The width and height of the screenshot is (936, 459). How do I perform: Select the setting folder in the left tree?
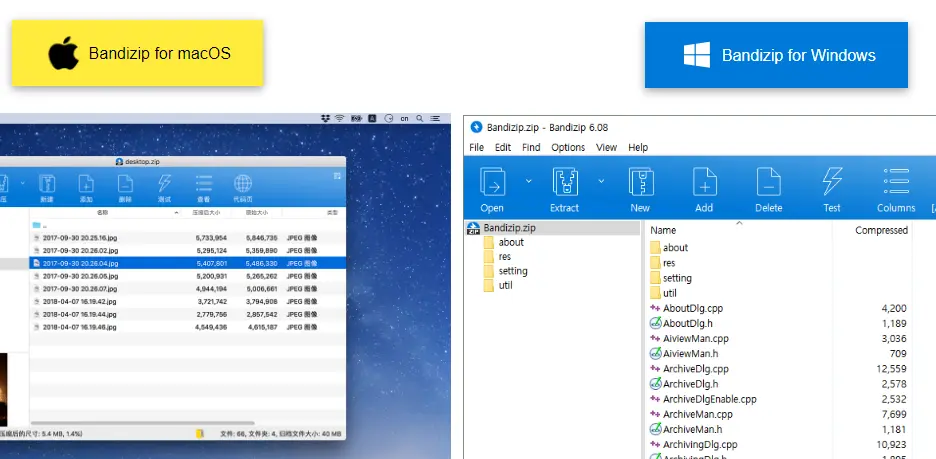point(513,271)
